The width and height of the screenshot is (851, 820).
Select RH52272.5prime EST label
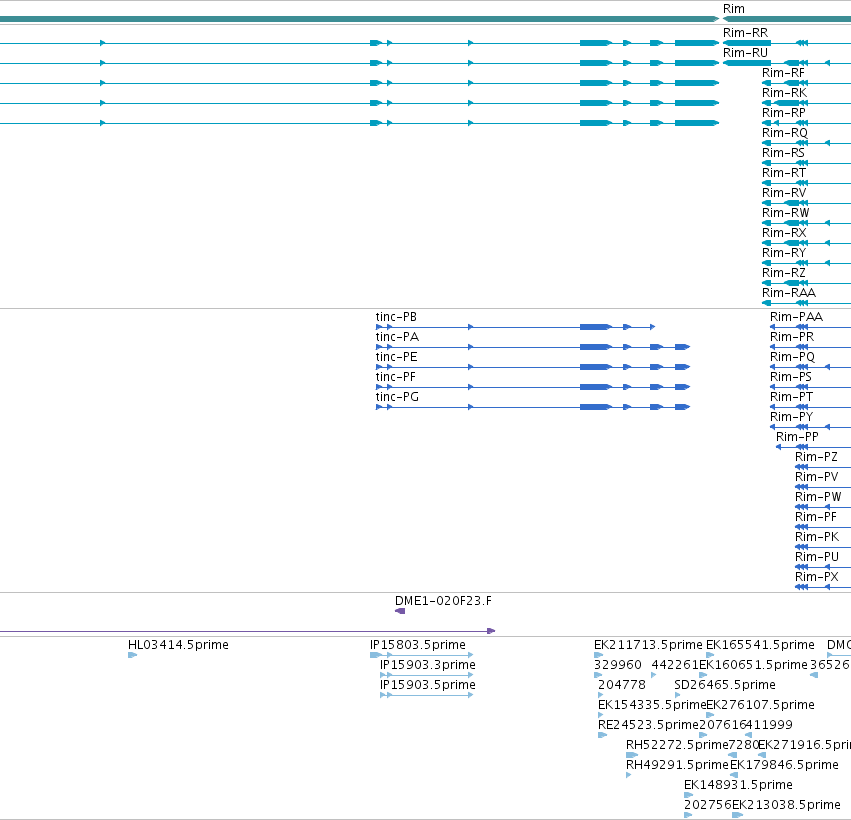point(677,746)
